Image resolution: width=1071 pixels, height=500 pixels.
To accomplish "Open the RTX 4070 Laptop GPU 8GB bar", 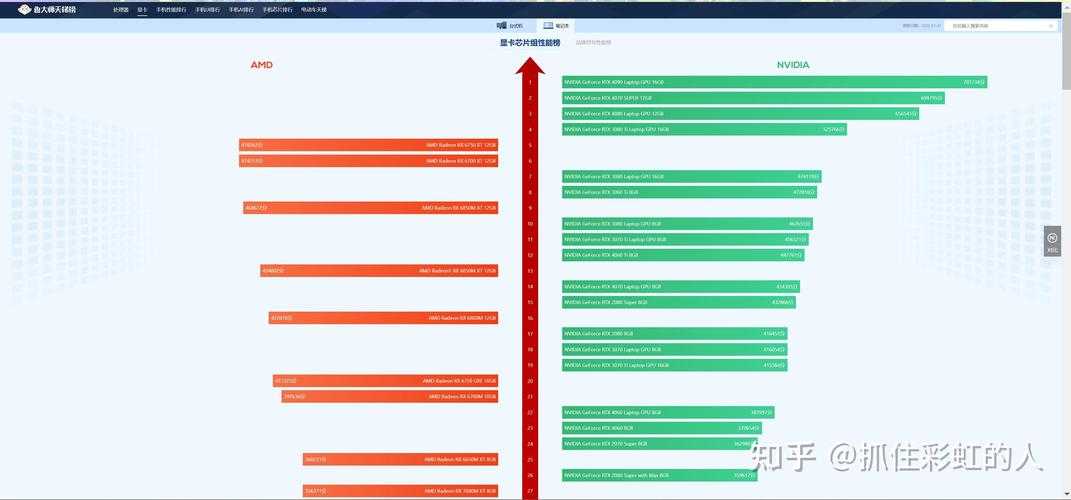I will click(x=681, y=286).
